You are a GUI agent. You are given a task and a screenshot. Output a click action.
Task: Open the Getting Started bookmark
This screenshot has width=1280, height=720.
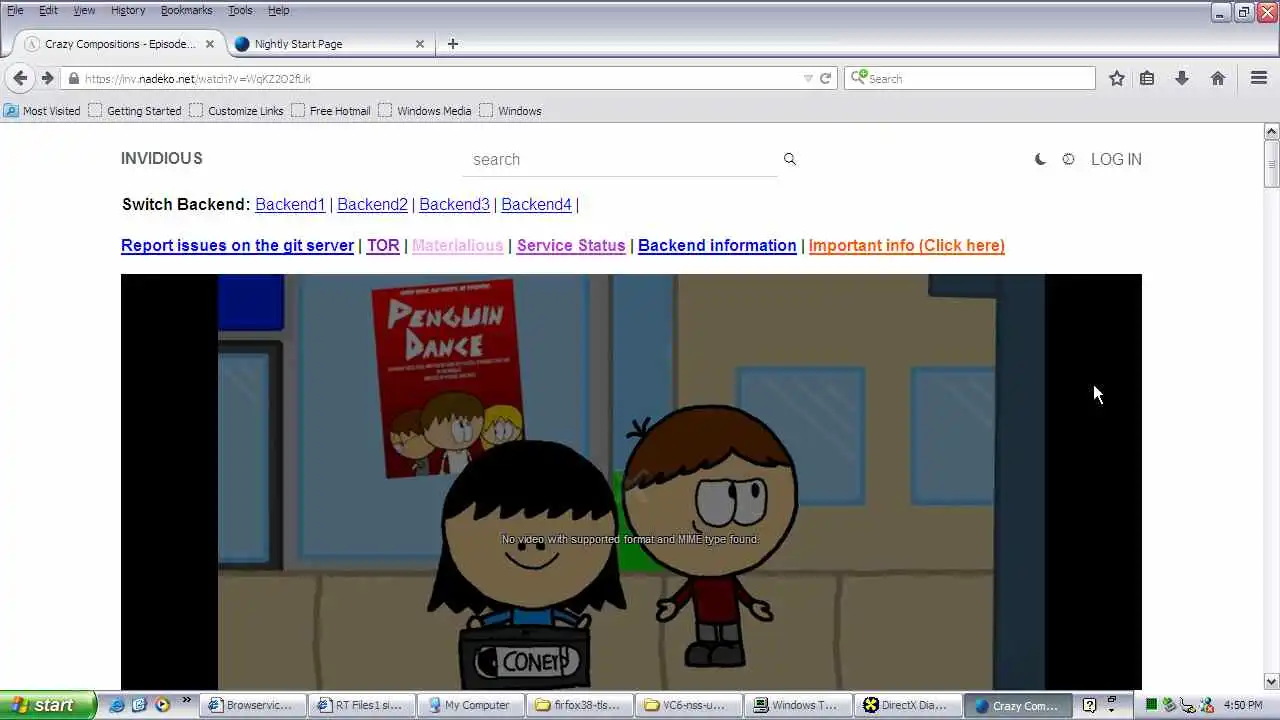[135, 111]
